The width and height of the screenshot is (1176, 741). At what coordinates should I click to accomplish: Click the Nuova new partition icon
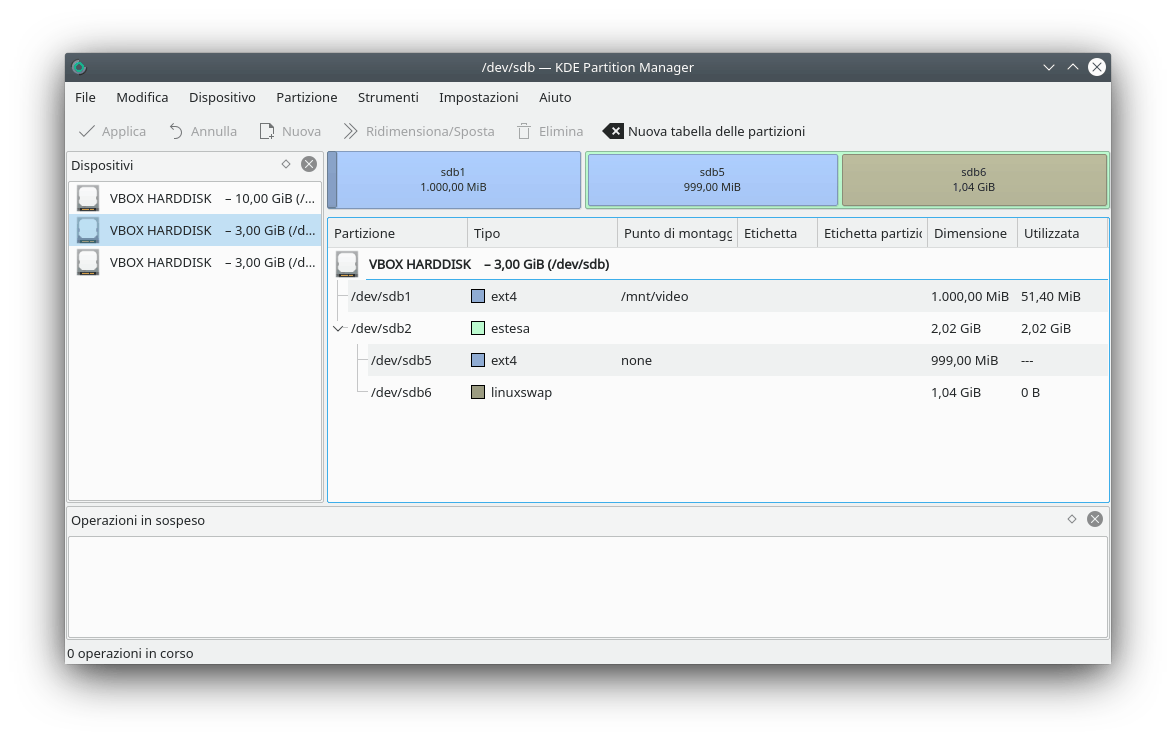pos(267,131)
